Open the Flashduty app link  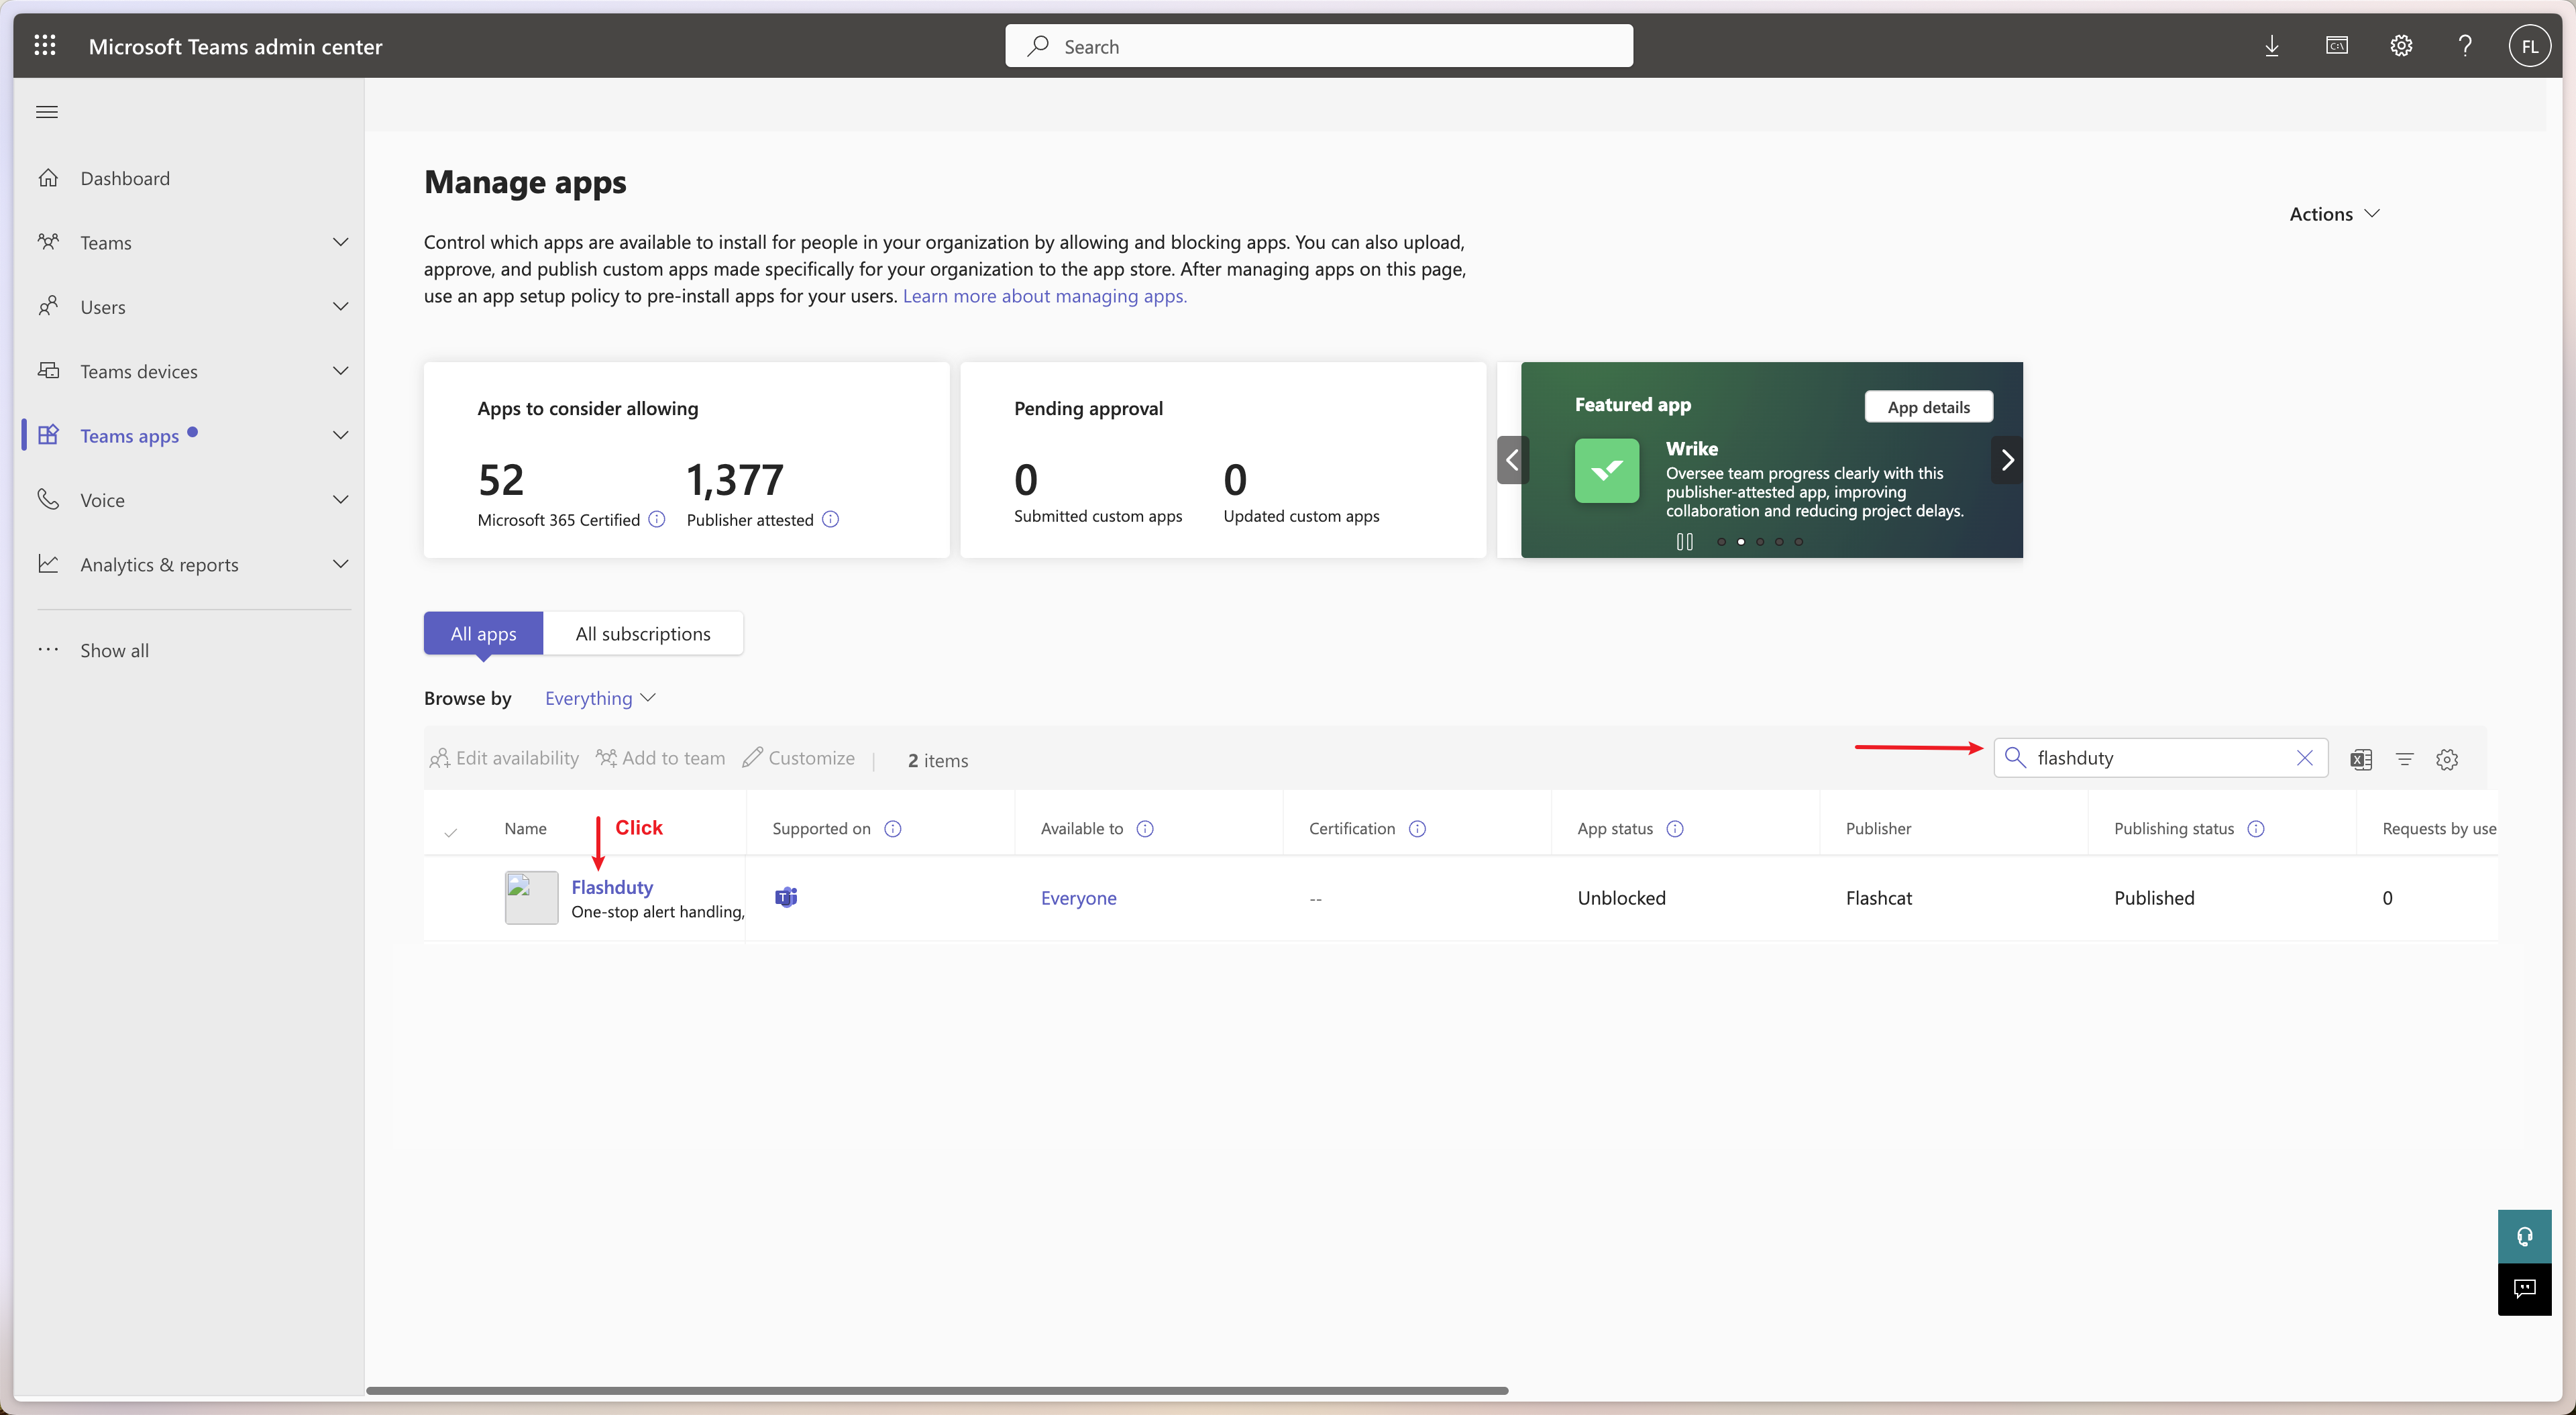(612, 887)
